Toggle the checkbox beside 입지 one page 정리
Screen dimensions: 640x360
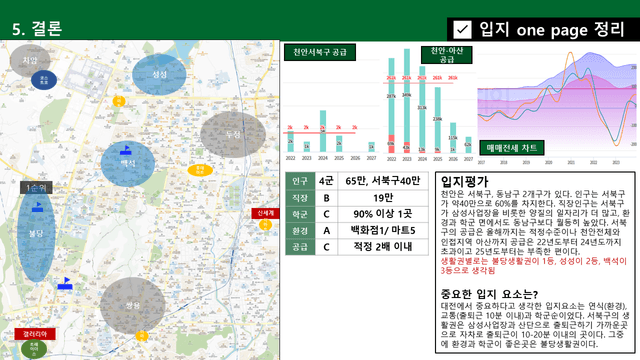(462, 29)
